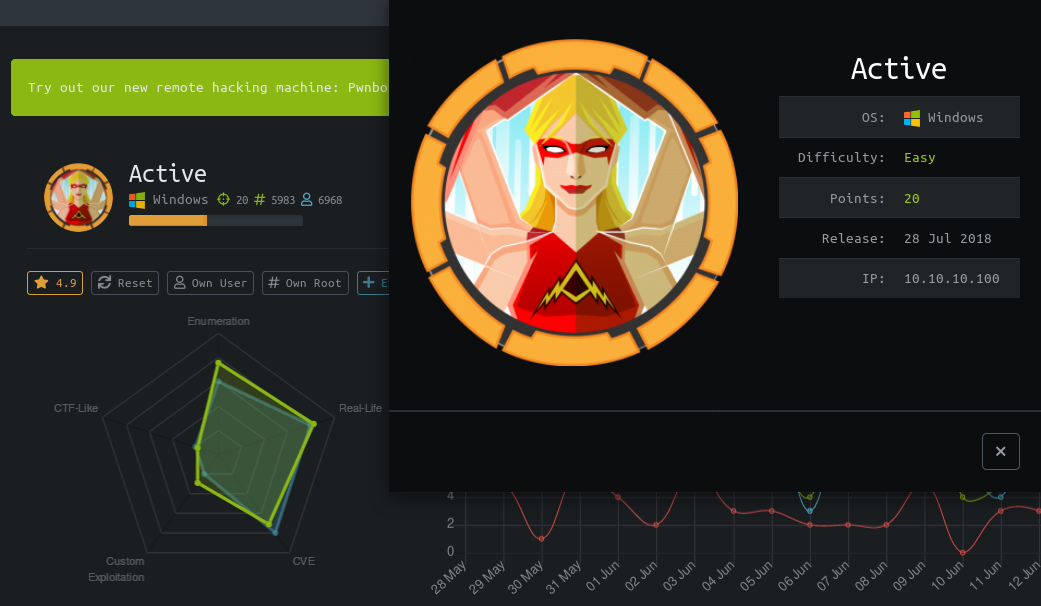Click the 06 Jun blue chart point
The height and width of the screenshot is (606, 1041).
809,511
